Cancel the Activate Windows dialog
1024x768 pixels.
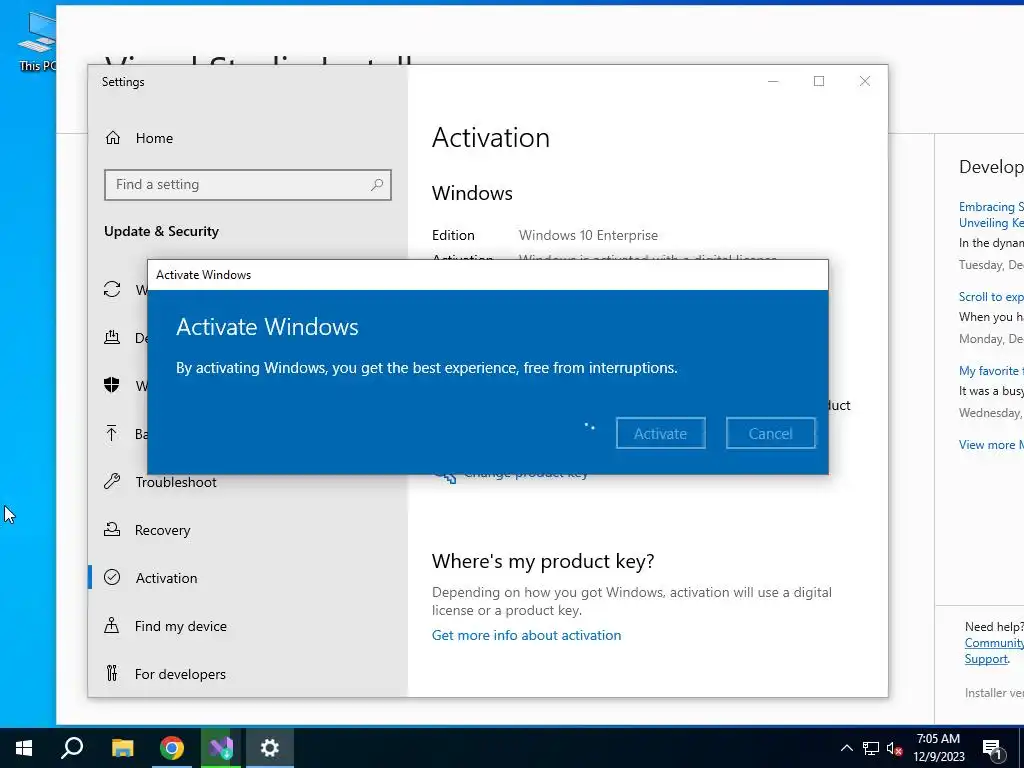coord(771,433)
